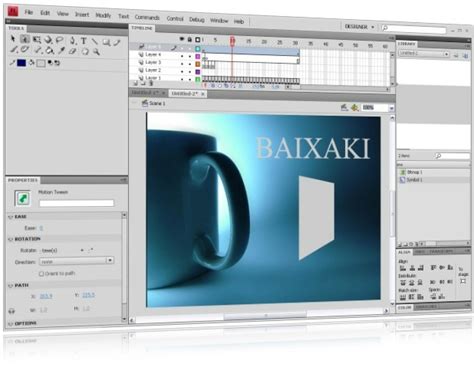Open the DESIGNER workspace dropdown
Screen dimensions: 474x367
point(360,27)
